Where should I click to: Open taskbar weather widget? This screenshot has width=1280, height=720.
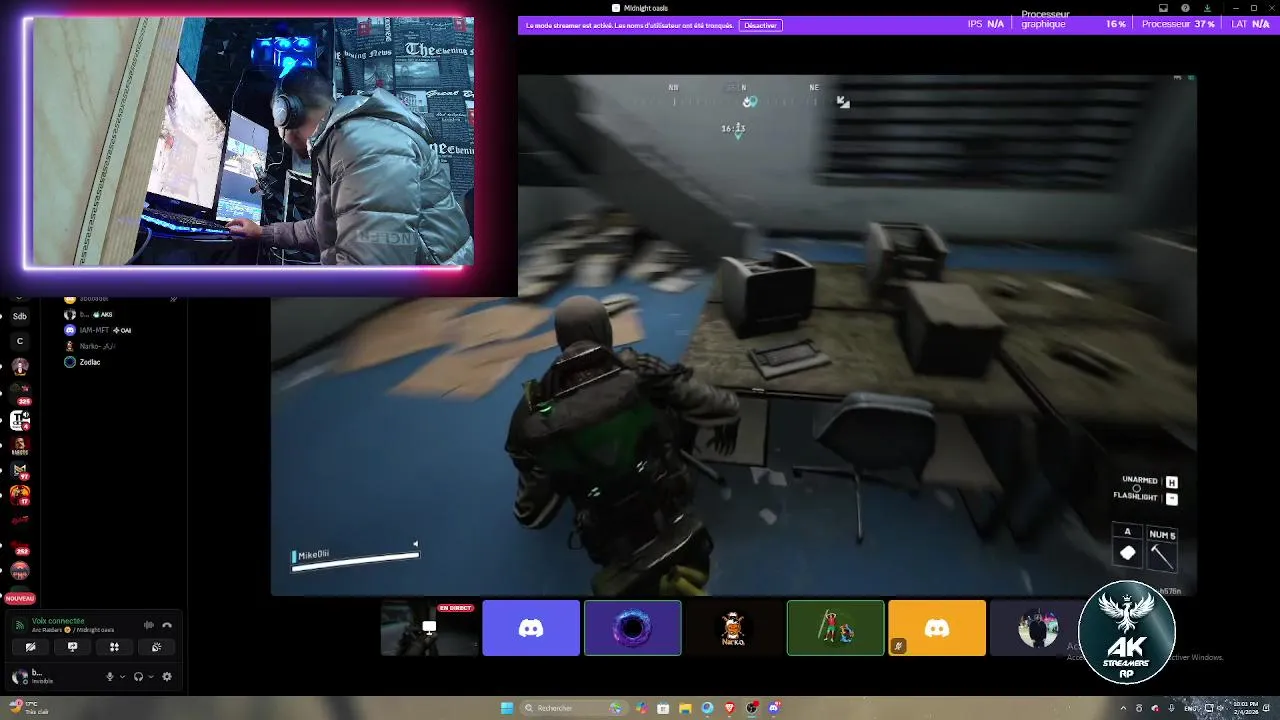pyautogui.click(x=27, y=708)
